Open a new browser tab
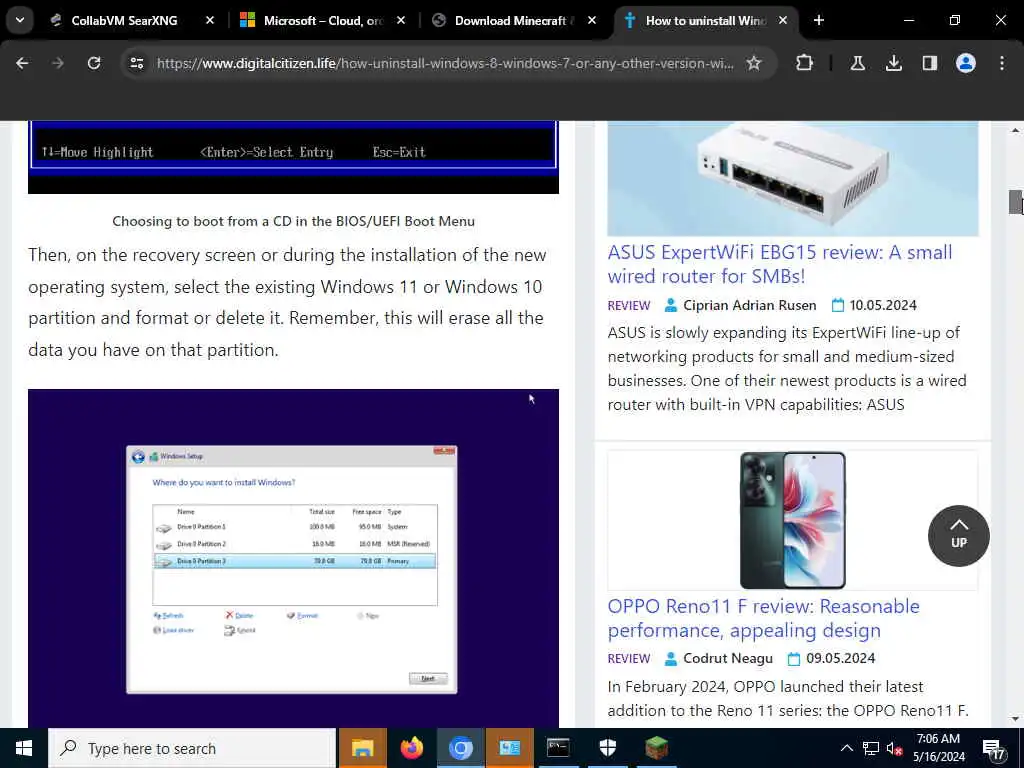This screenshot has height=768, width=1024. 819,21
